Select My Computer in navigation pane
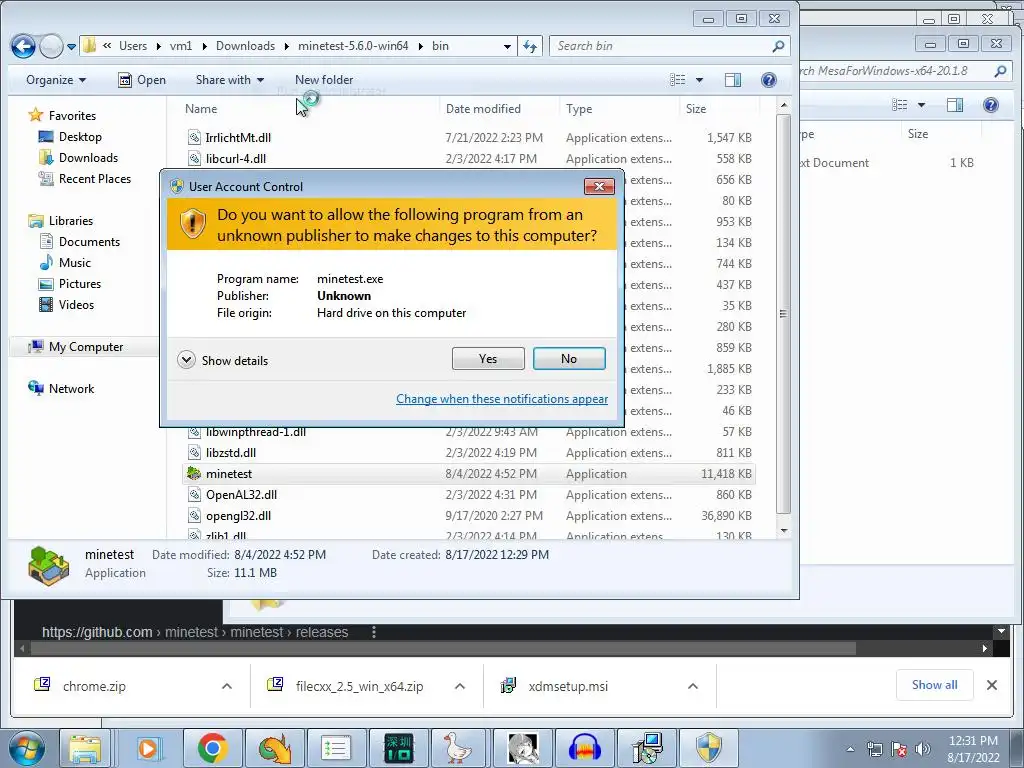 pos(86,347)
